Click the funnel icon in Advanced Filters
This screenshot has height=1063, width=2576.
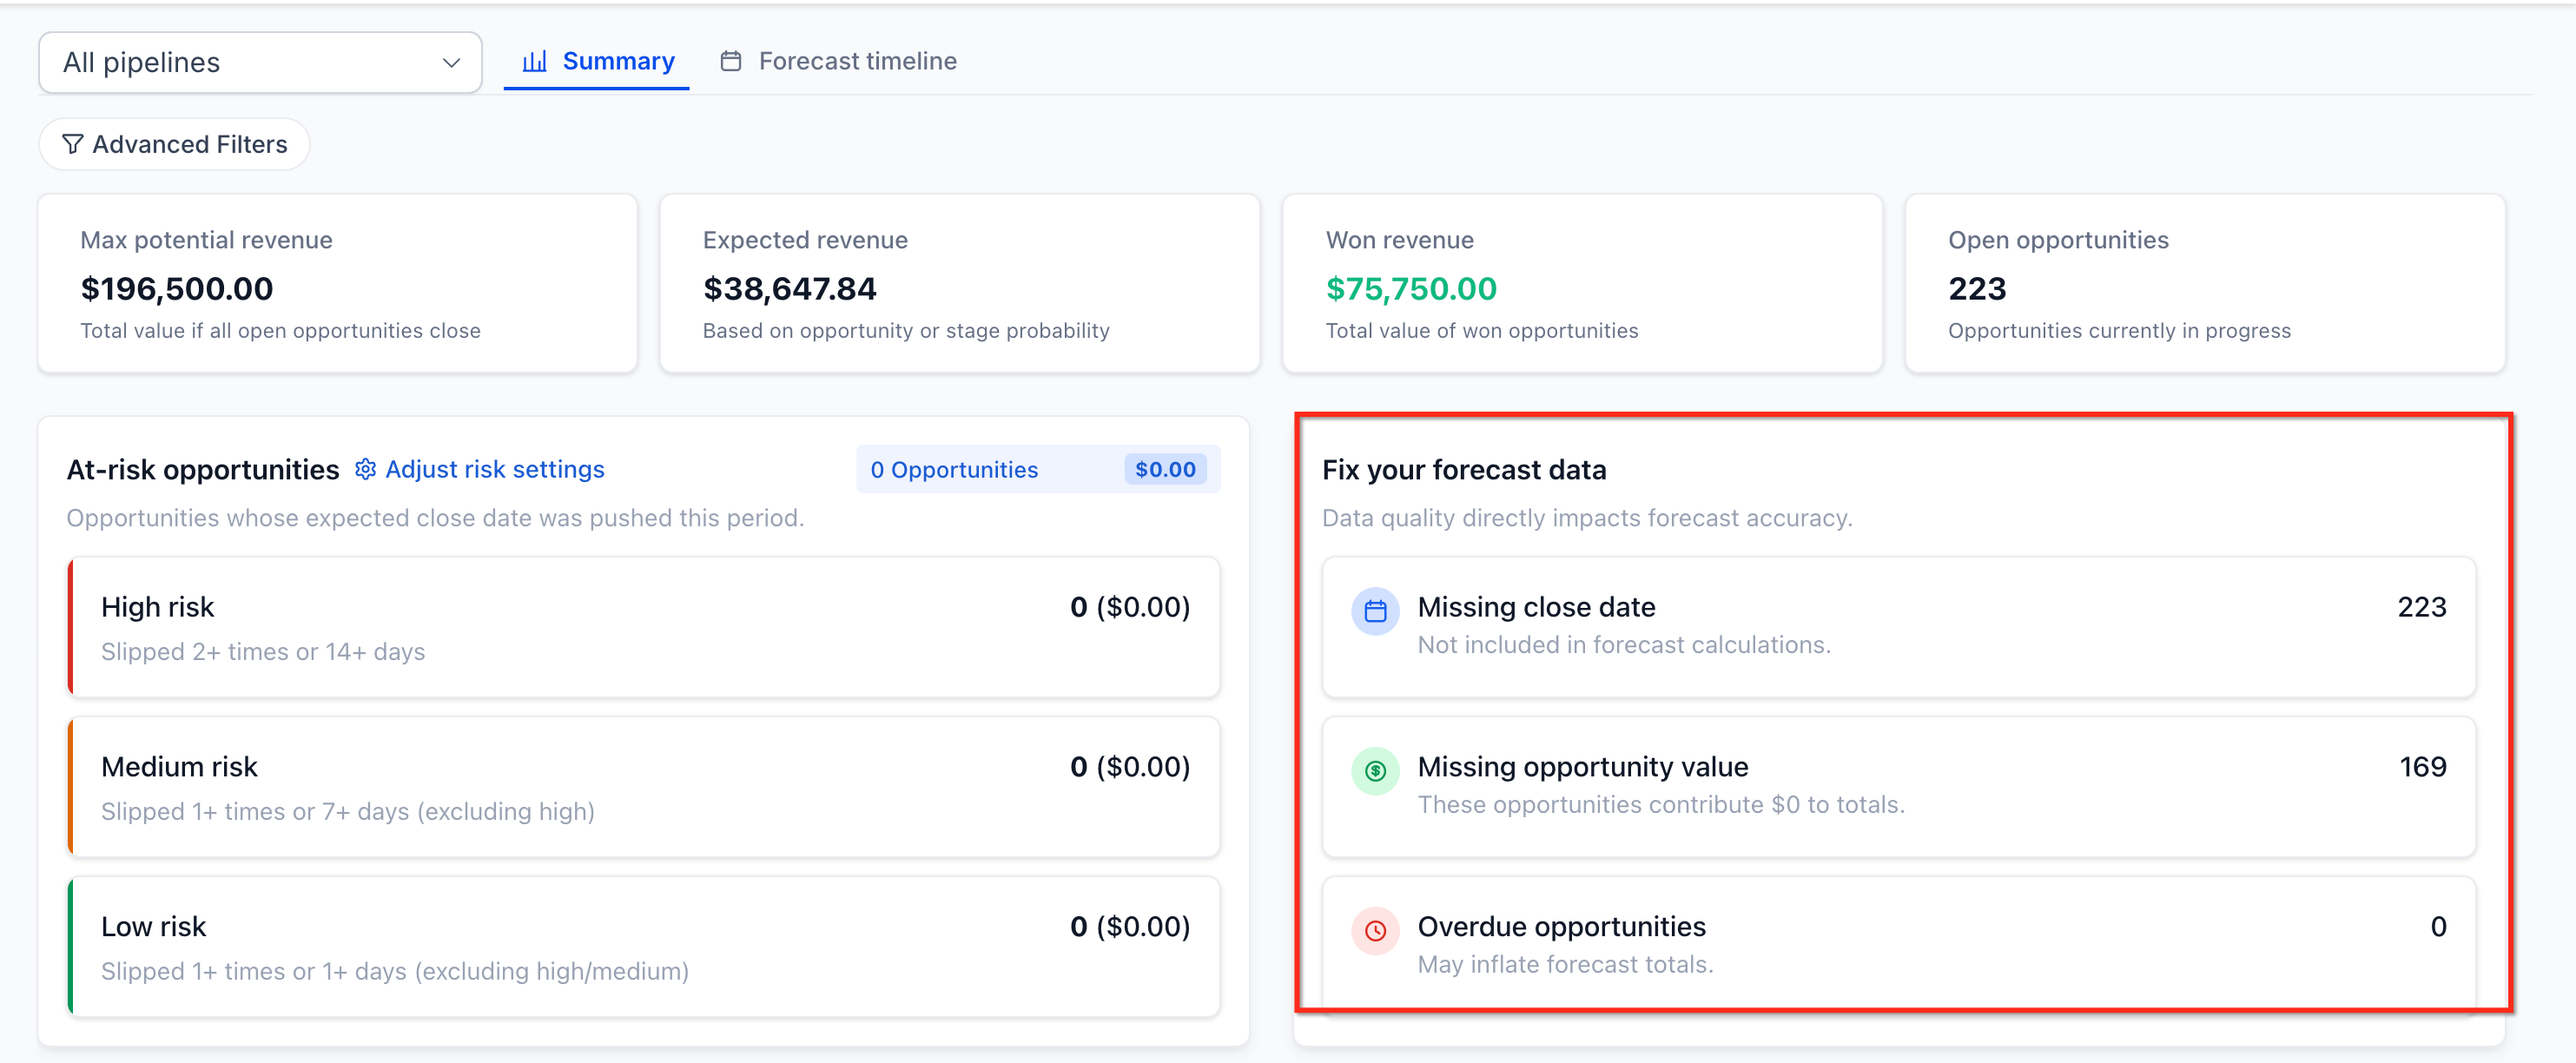(72, 144)
